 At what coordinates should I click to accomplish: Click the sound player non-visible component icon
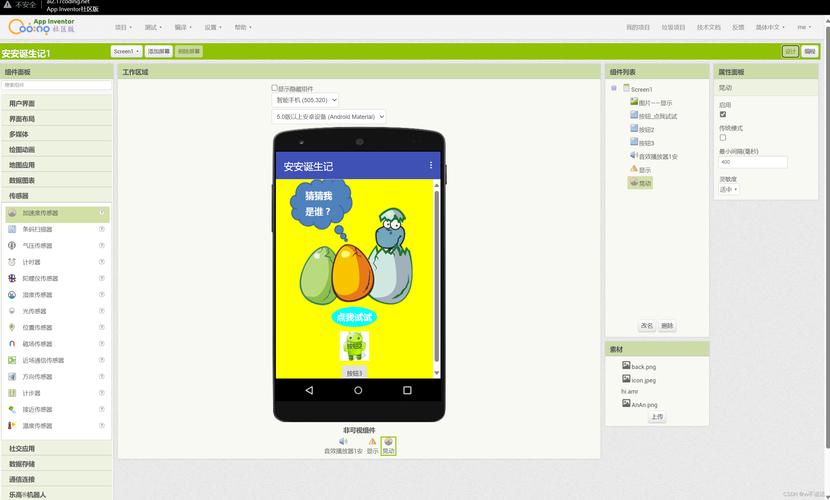[x=343, y=441]
